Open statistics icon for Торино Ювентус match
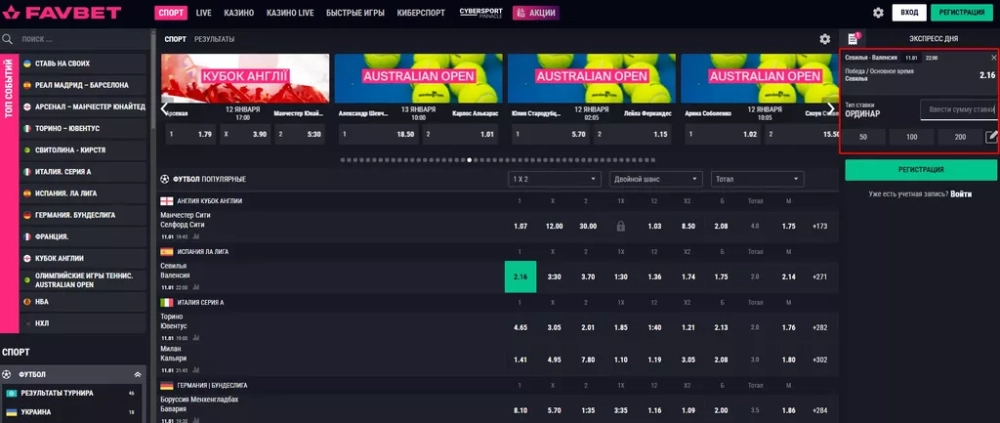The image size is (1000, 423). click(196, 338)
